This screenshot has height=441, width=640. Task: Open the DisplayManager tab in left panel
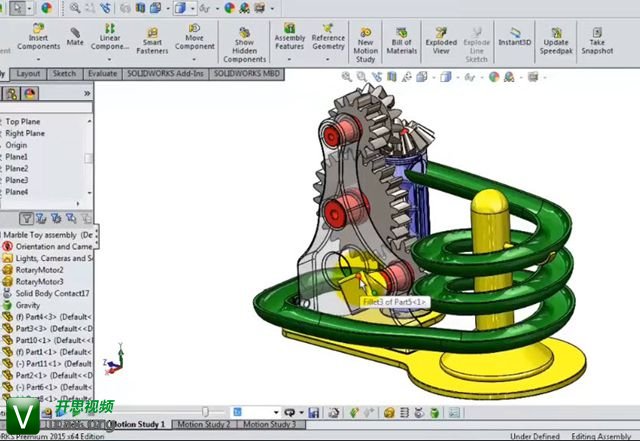[29, 94]
